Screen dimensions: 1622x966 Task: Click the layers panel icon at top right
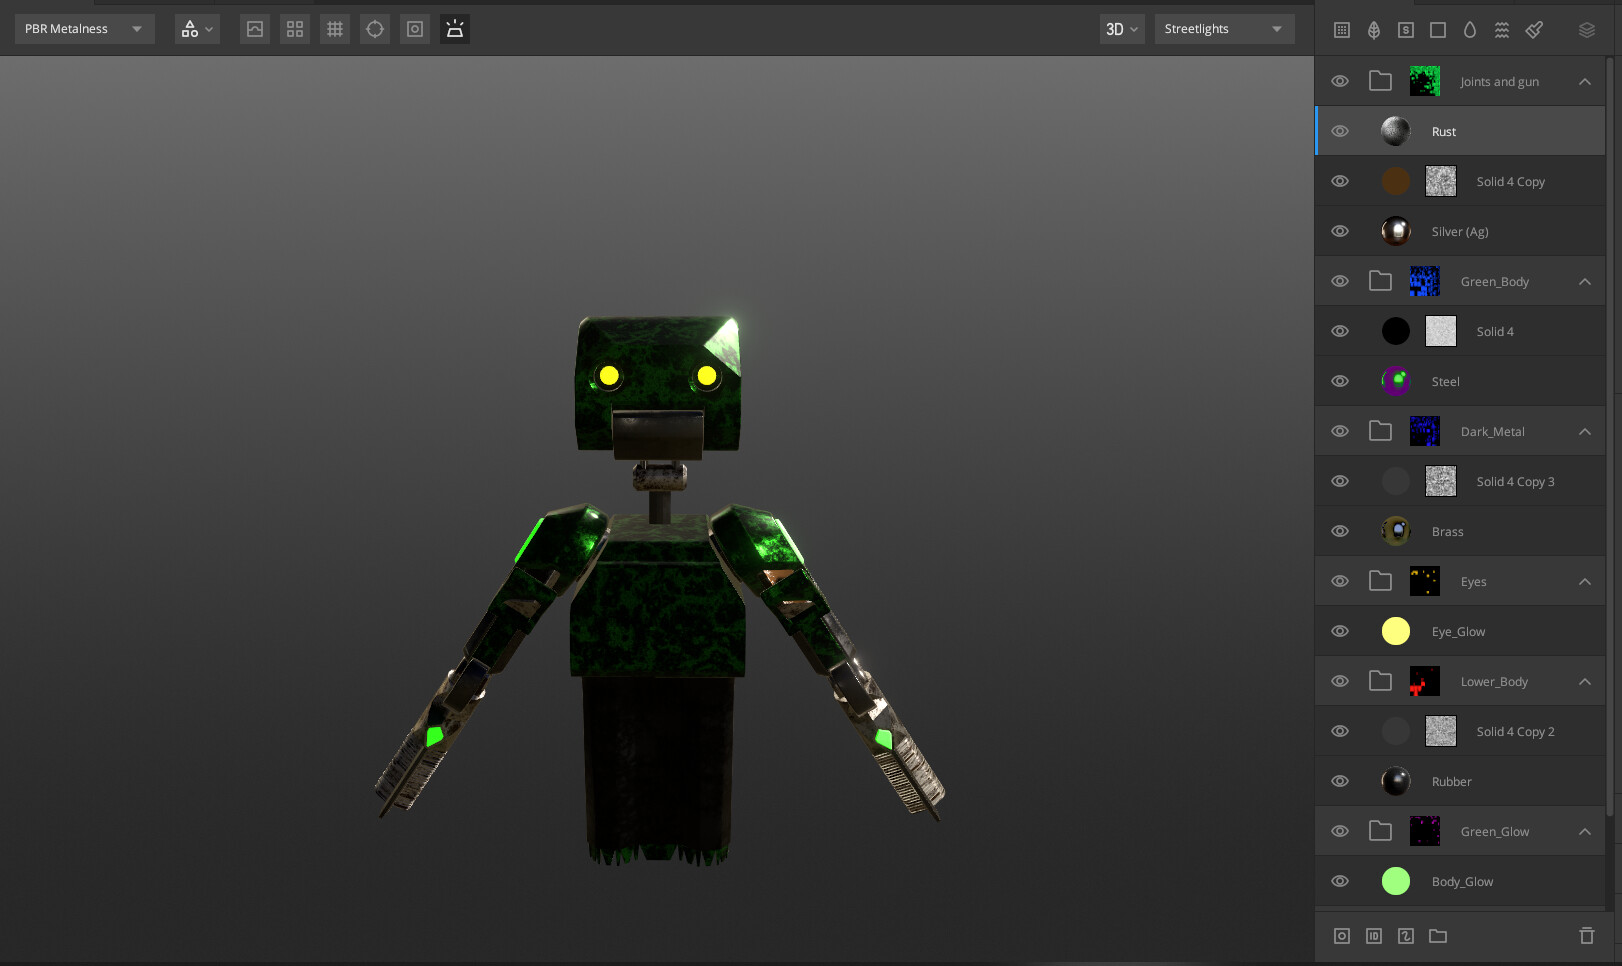click(1587, 29)
